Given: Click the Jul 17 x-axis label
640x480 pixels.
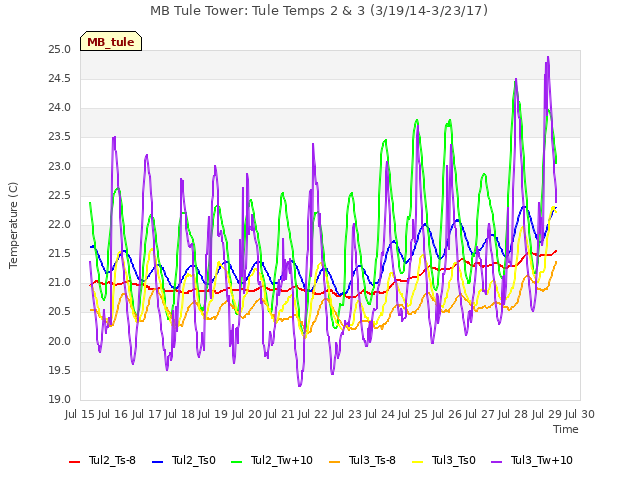Looking at the screenshot, I should [147, 414].
